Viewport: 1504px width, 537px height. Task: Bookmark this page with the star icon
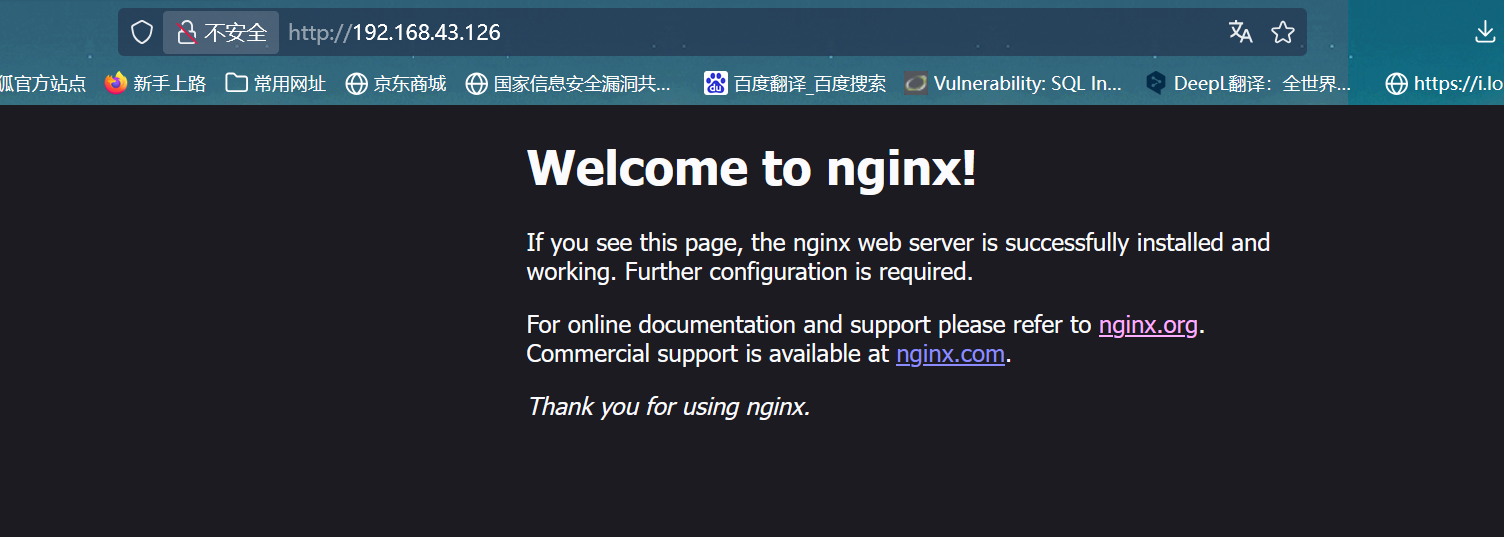[x=1283, y=33]
